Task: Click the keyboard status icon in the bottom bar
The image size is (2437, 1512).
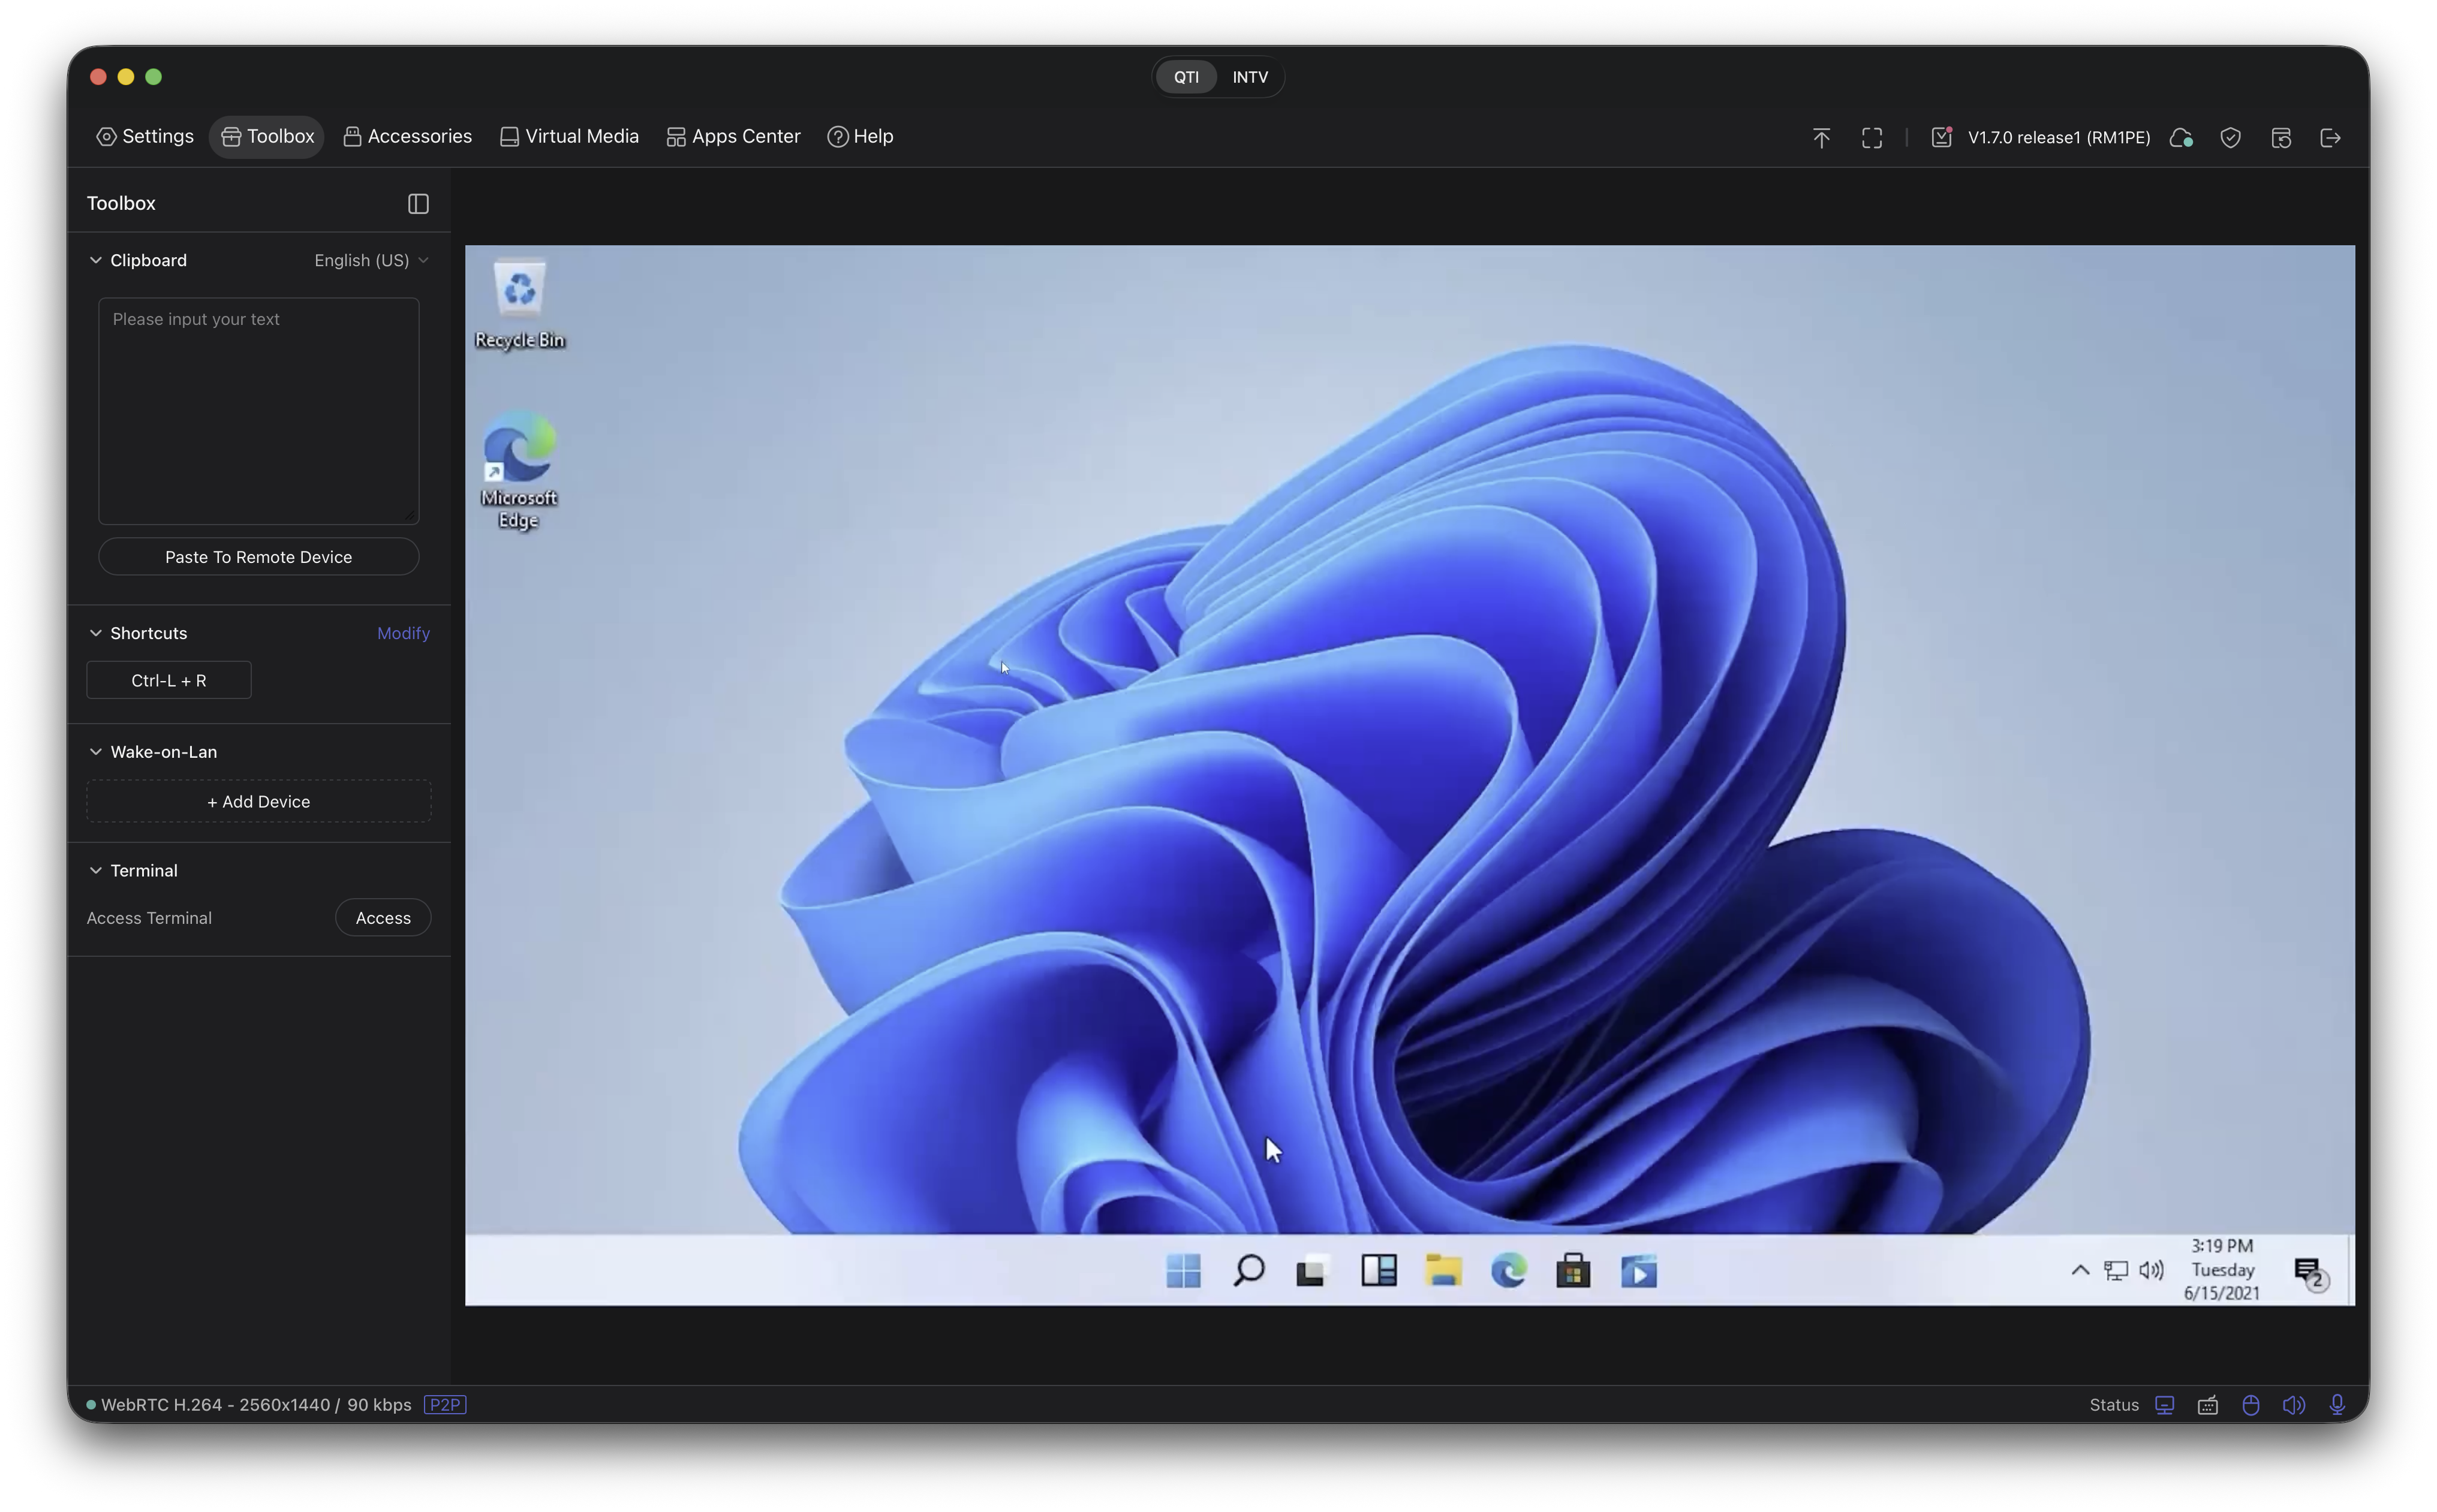Action: click(x=2207, y=1405)
